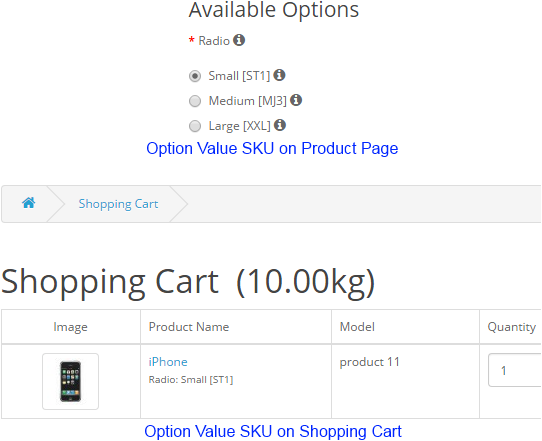542x441 pixels.
Task: Click the Model column header
Action: pos(357,327)
